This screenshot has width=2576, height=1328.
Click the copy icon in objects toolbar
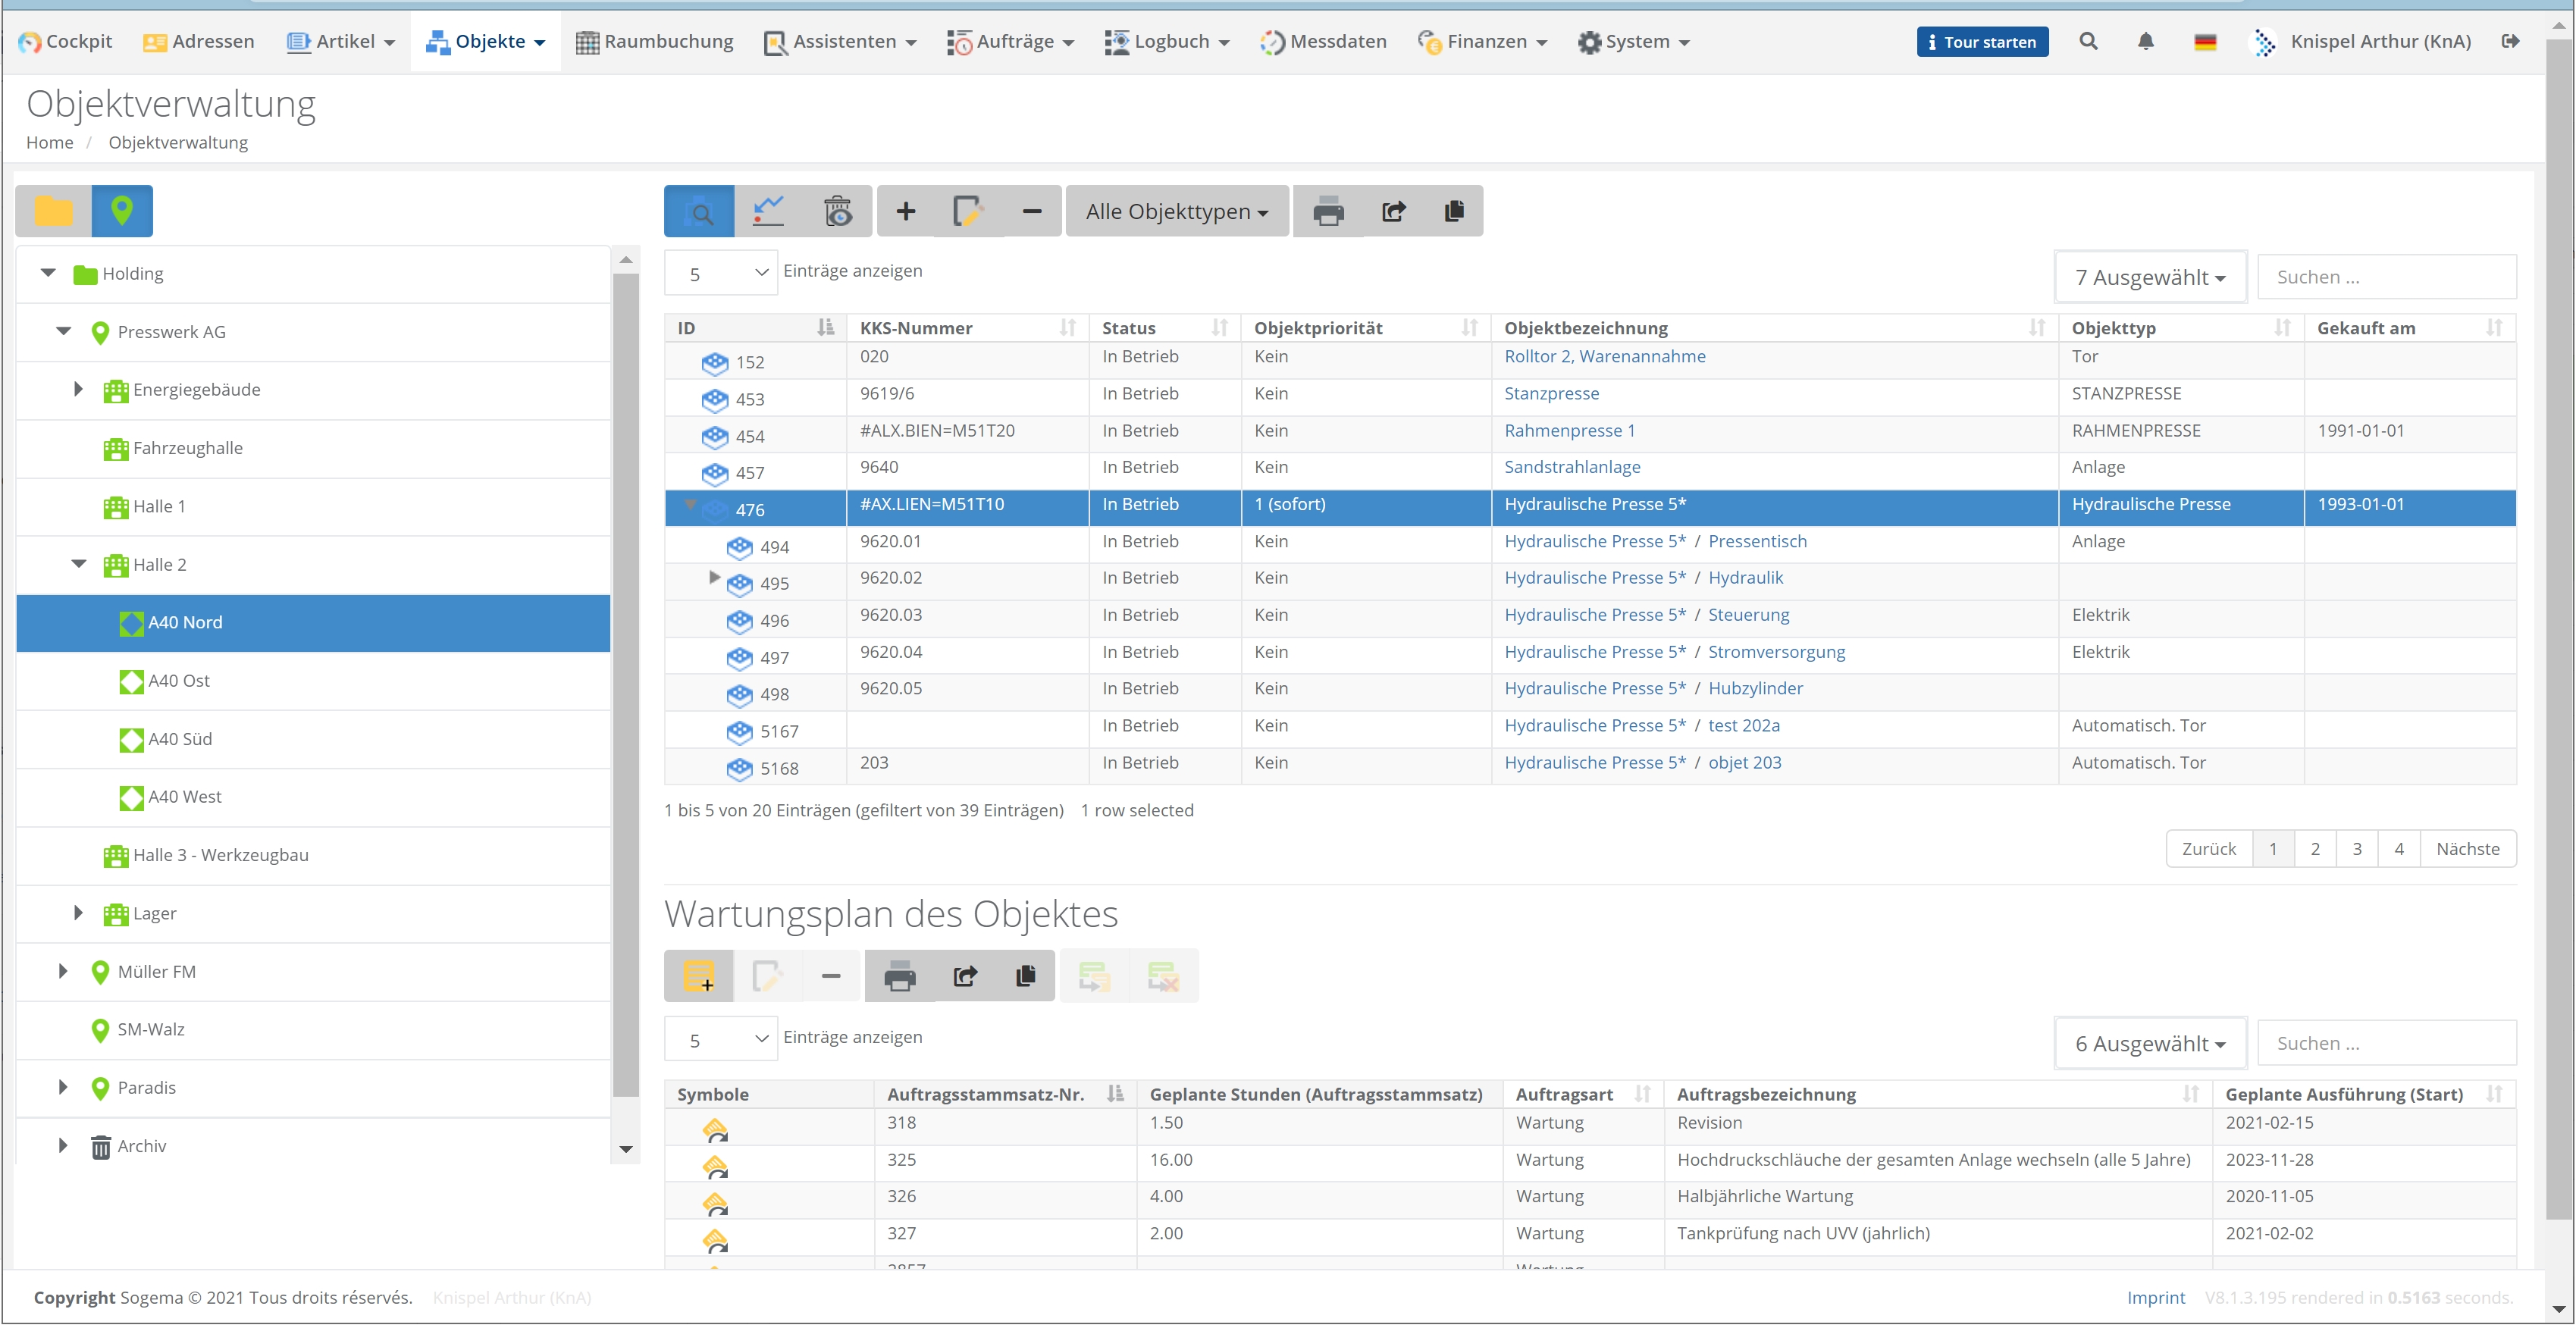point(1454,212)
